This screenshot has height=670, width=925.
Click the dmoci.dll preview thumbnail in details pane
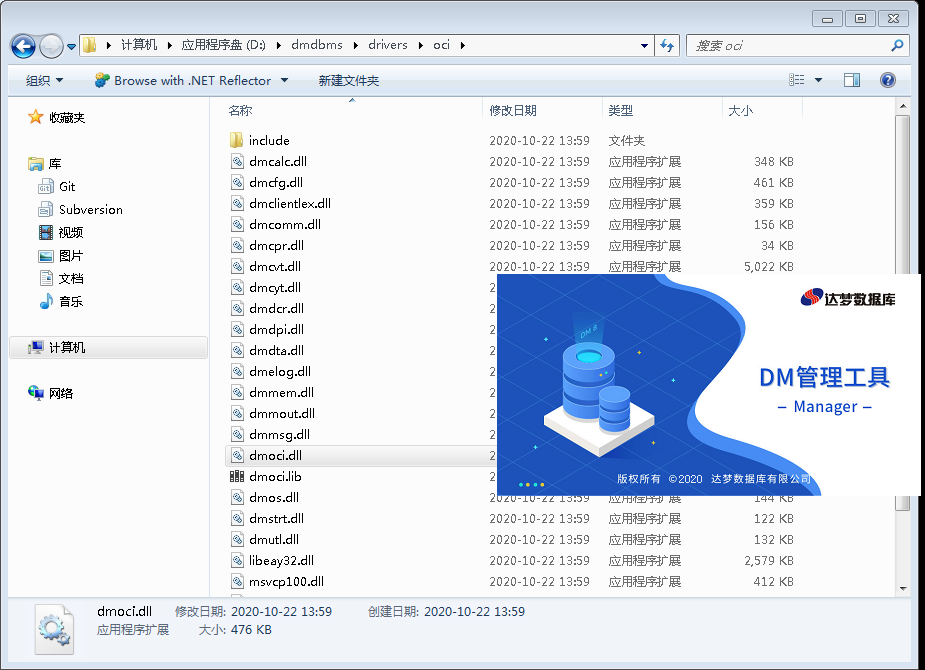54,629
